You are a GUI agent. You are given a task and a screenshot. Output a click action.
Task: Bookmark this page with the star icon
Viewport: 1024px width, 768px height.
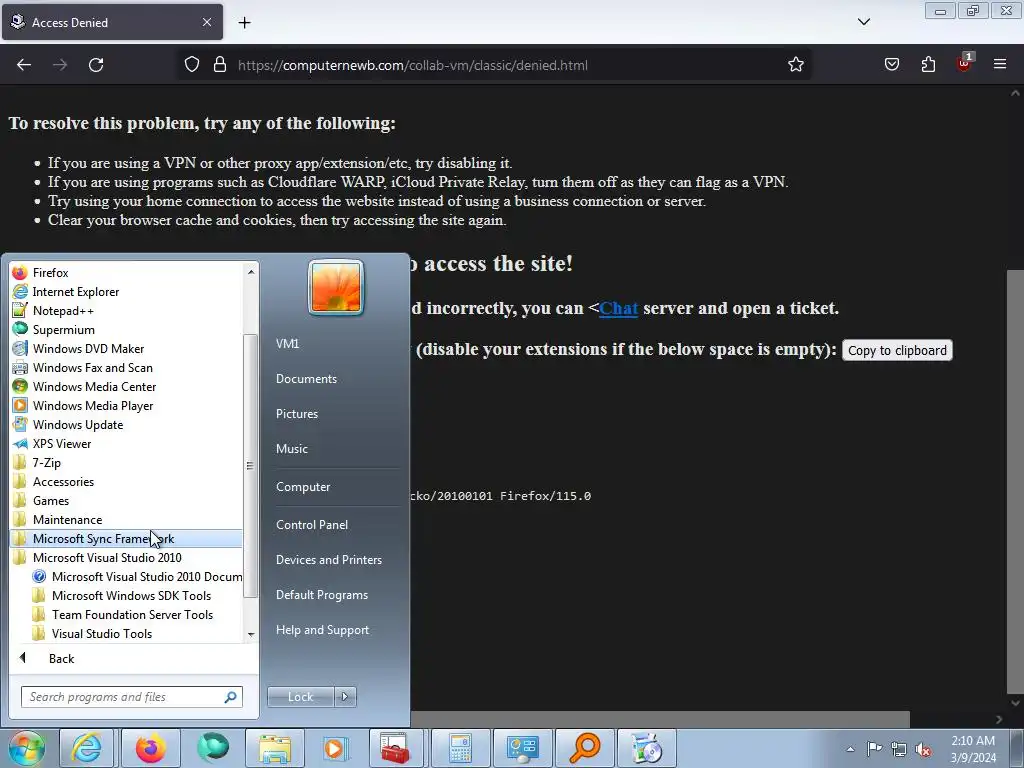pyautogui.click(x=795, y=65)
